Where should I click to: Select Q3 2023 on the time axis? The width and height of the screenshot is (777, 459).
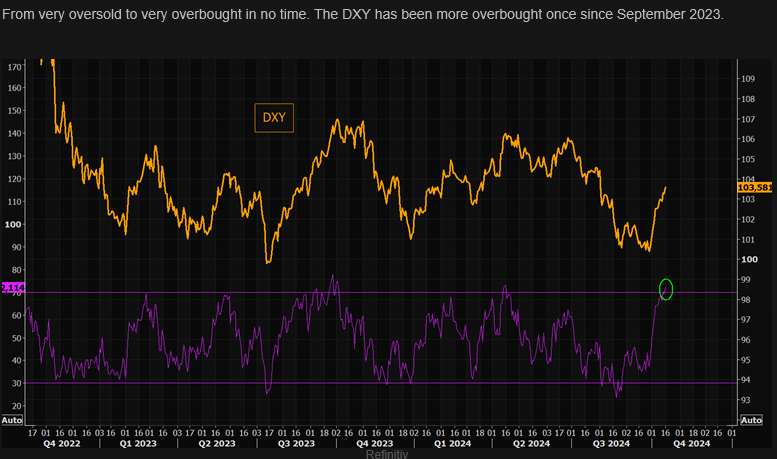296,441
